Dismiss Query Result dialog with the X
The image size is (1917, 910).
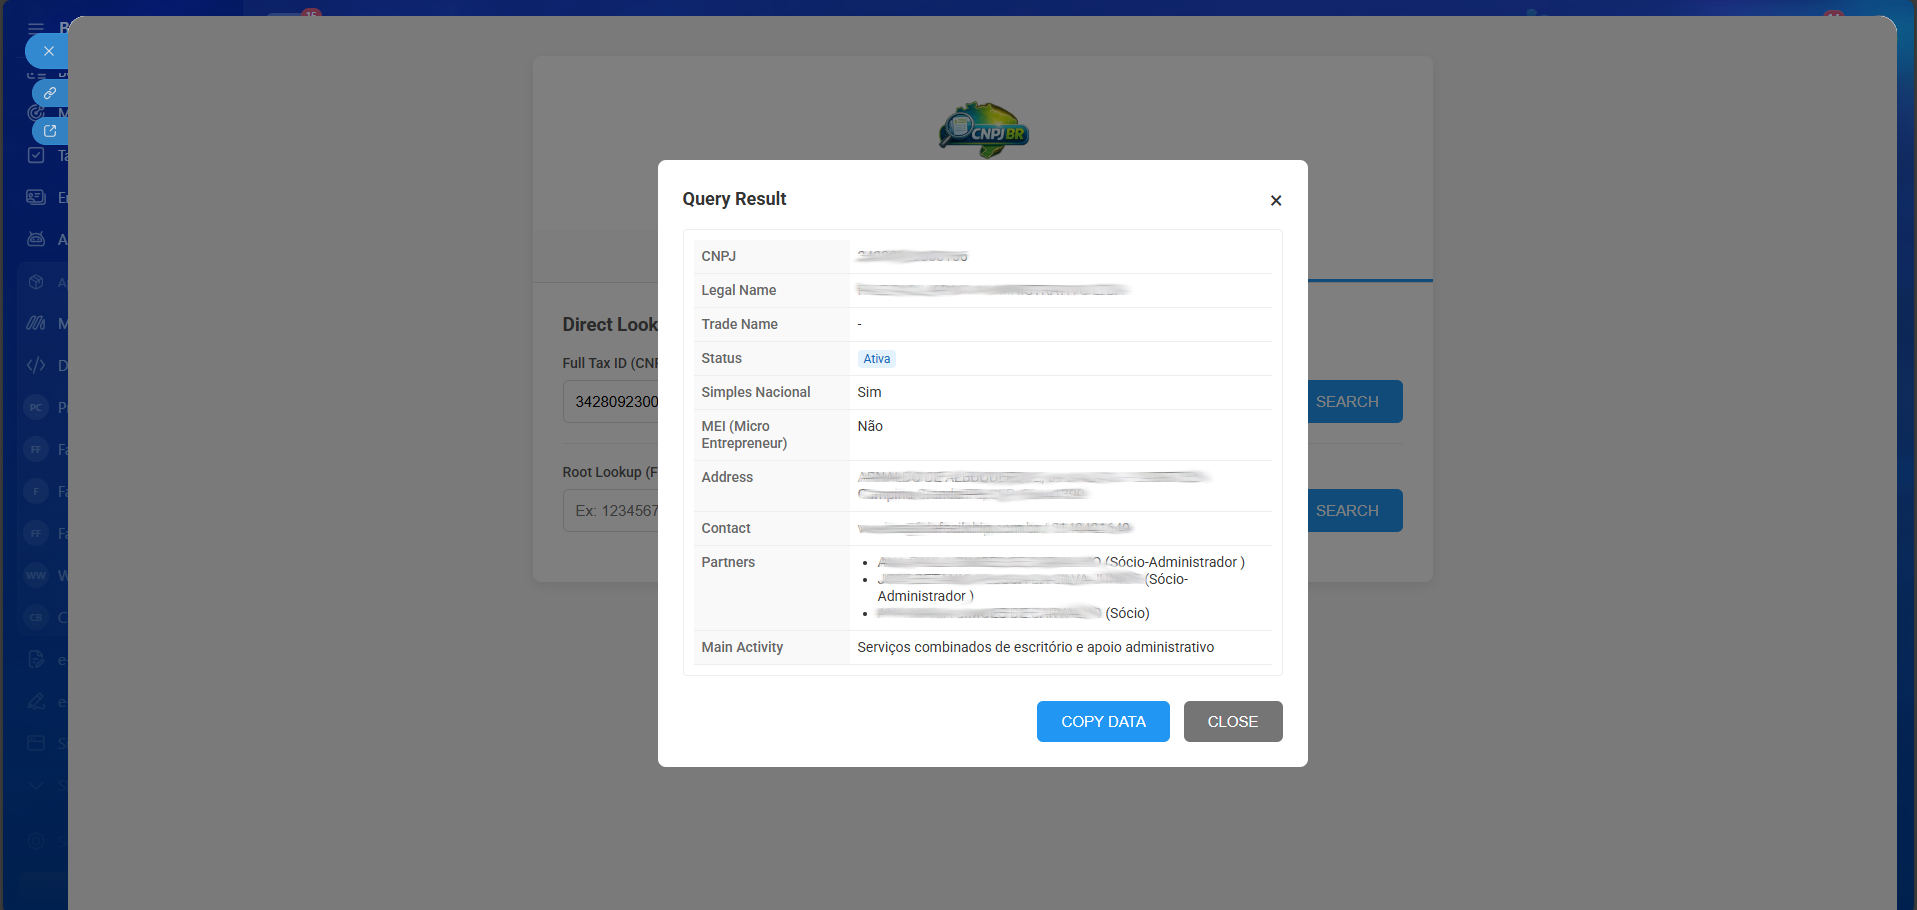1275,201
